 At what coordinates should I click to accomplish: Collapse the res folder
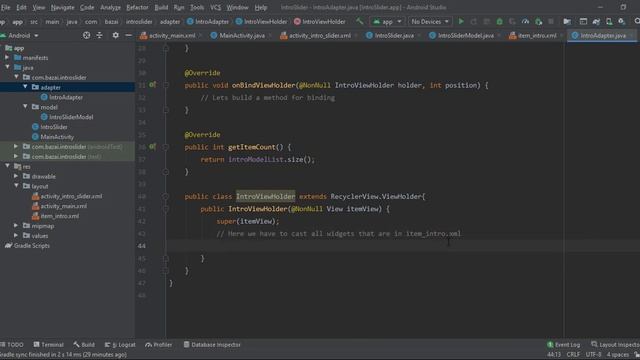(x=7, y=166)
